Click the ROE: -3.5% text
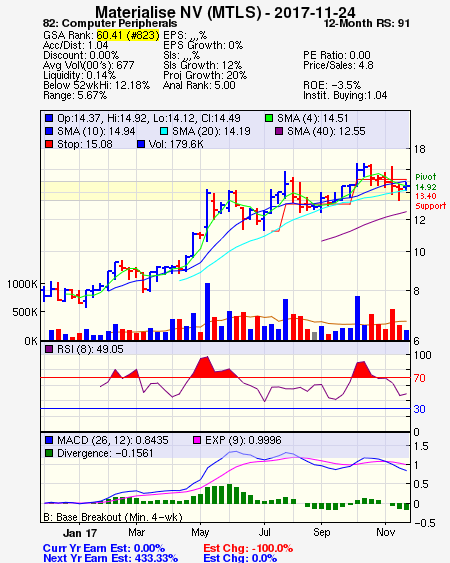 tap(332, 85)
